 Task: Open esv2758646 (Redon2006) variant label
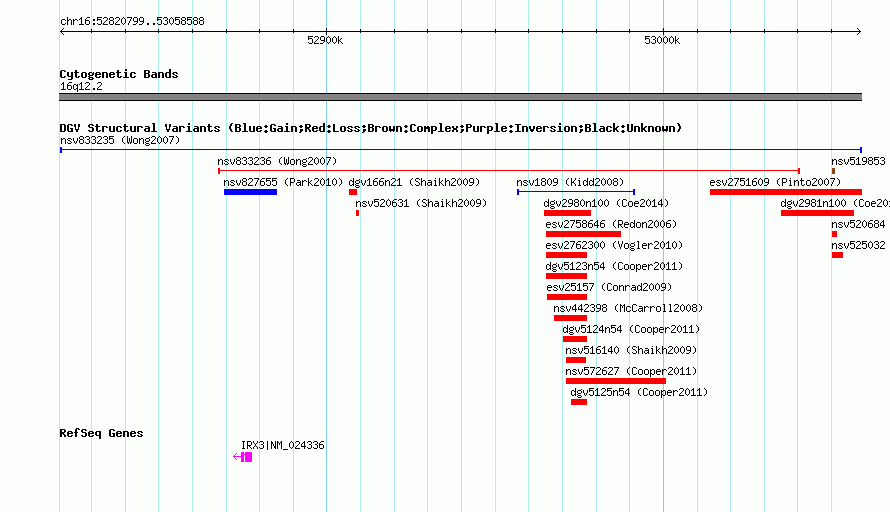(x=611, y=224)
